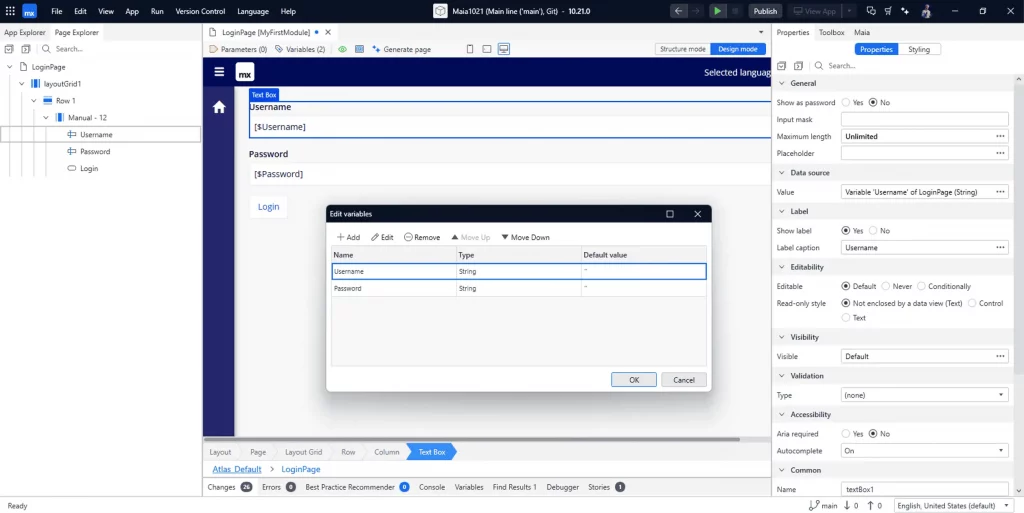Click OK in the Edit variables dialog

coord(633,380)
